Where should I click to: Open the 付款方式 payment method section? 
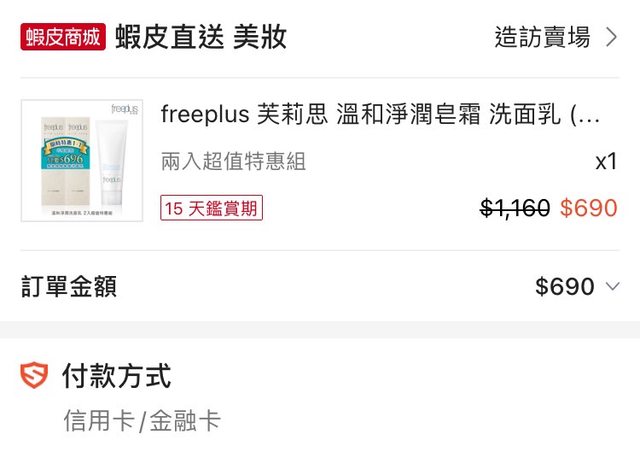tap(116, 376)
